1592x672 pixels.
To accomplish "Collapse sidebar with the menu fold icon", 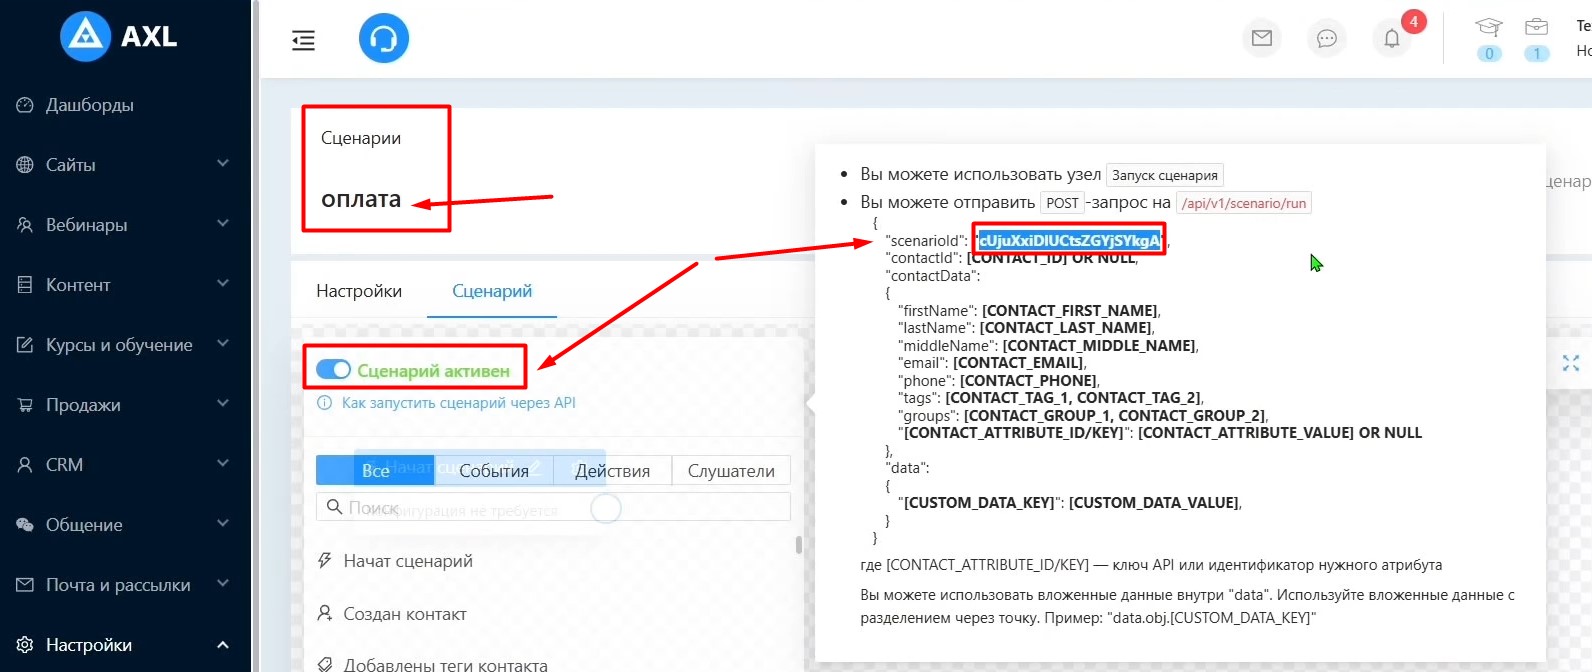I will 303,40.
